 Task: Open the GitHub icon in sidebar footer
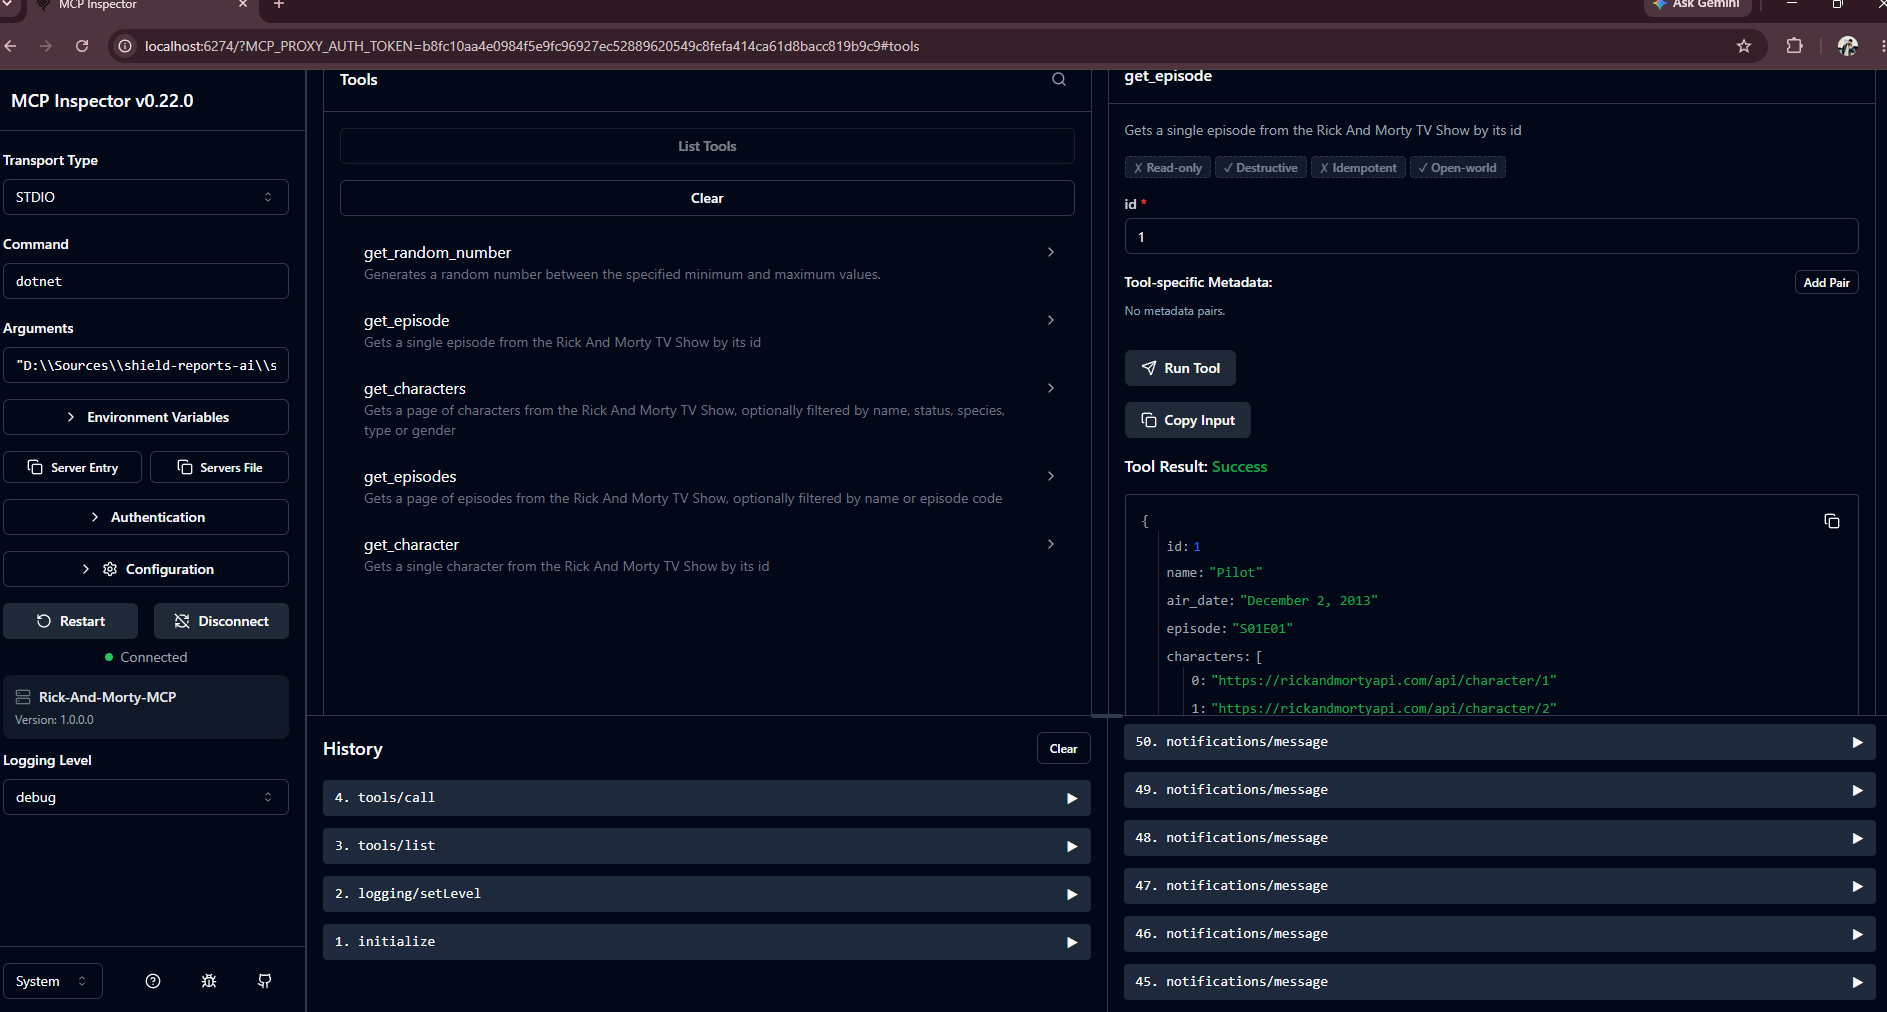point(265,981)
